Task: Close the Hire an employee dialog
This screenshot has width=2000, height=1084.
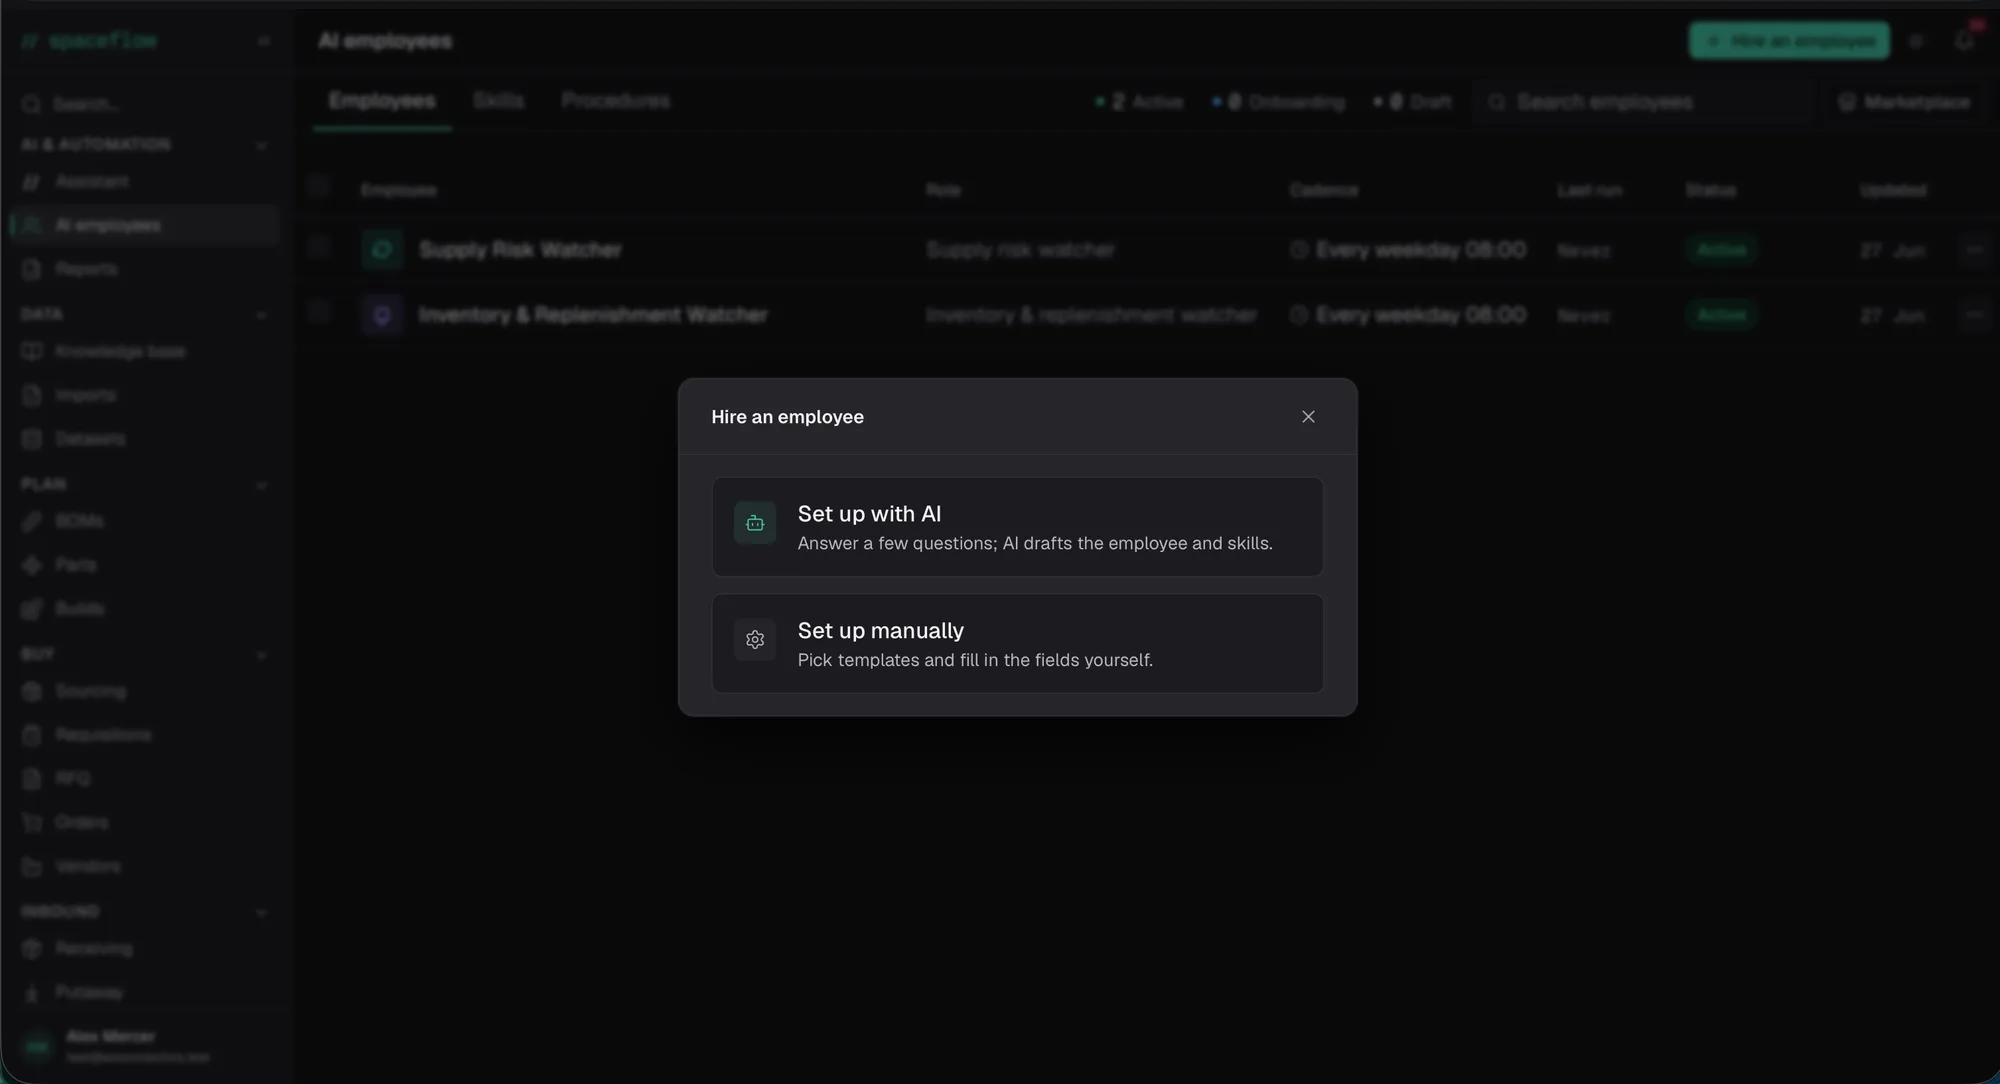Action: [1308, 417]
